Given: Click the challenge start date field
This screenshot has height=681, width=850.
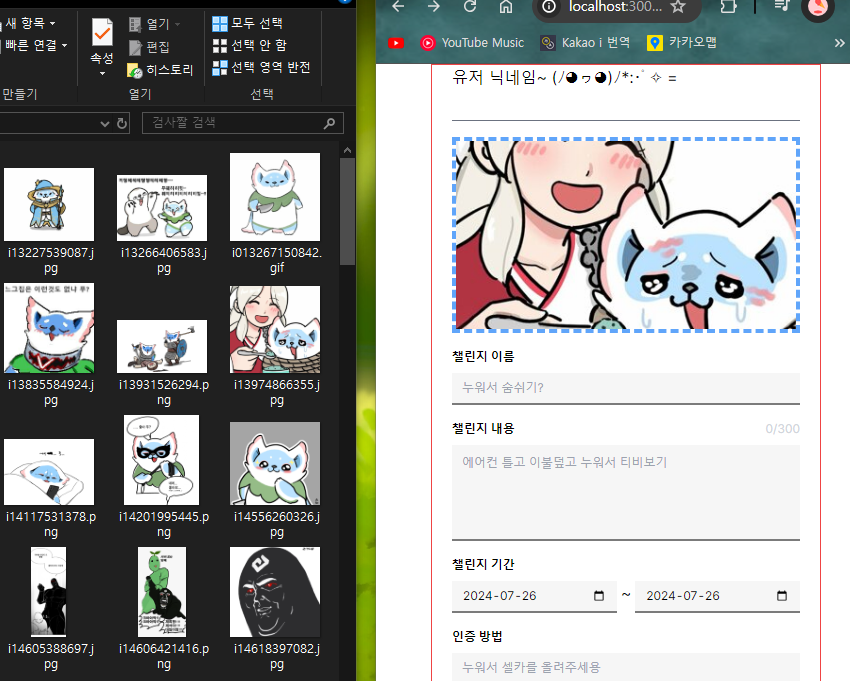Looking at the screenshot, I should (x=534, y=596).
